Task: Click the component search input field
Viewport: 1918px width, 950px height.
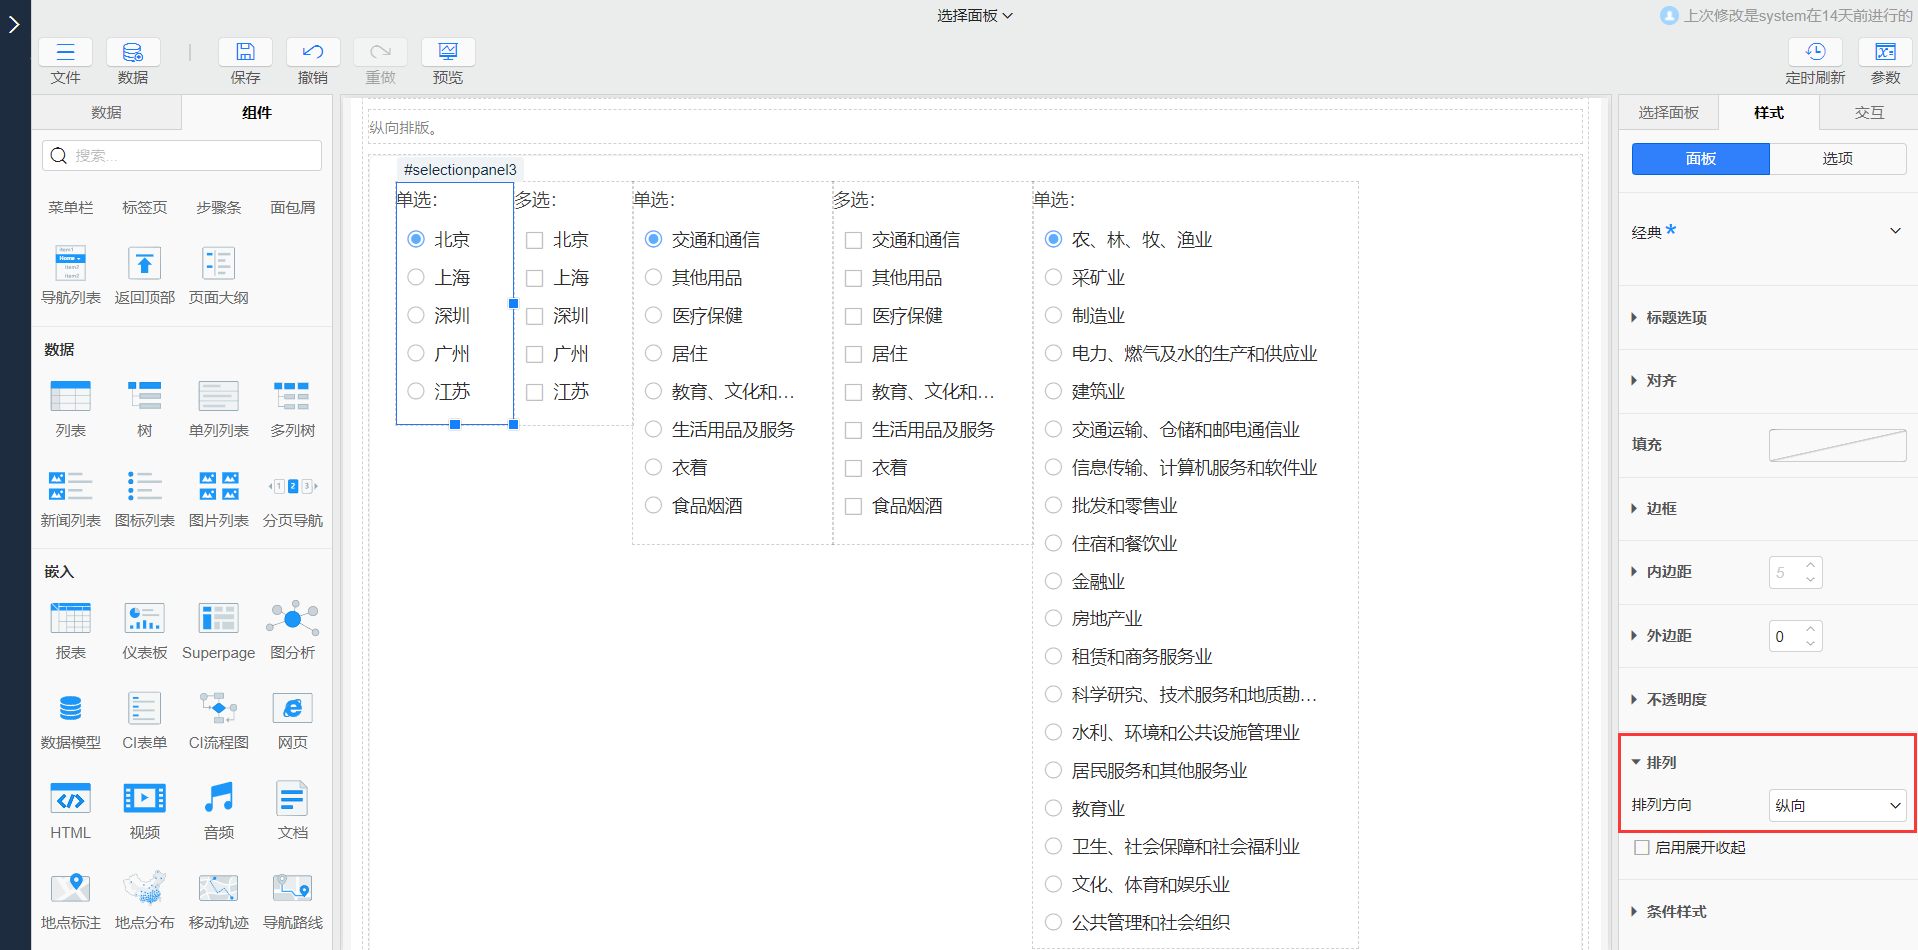Action: point(180,156)
